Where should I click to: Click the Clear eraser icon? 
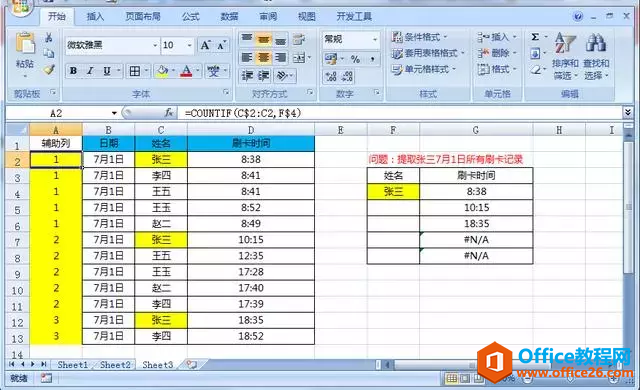(536, 70)
